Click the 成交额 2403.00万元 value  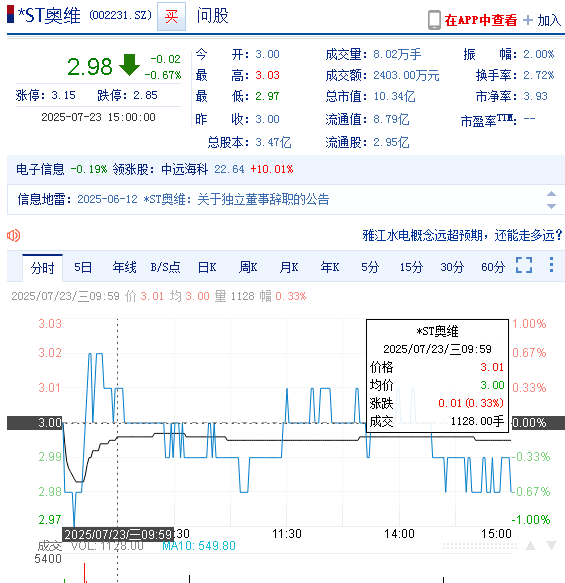pyautogui.click(x=406, y=75)
